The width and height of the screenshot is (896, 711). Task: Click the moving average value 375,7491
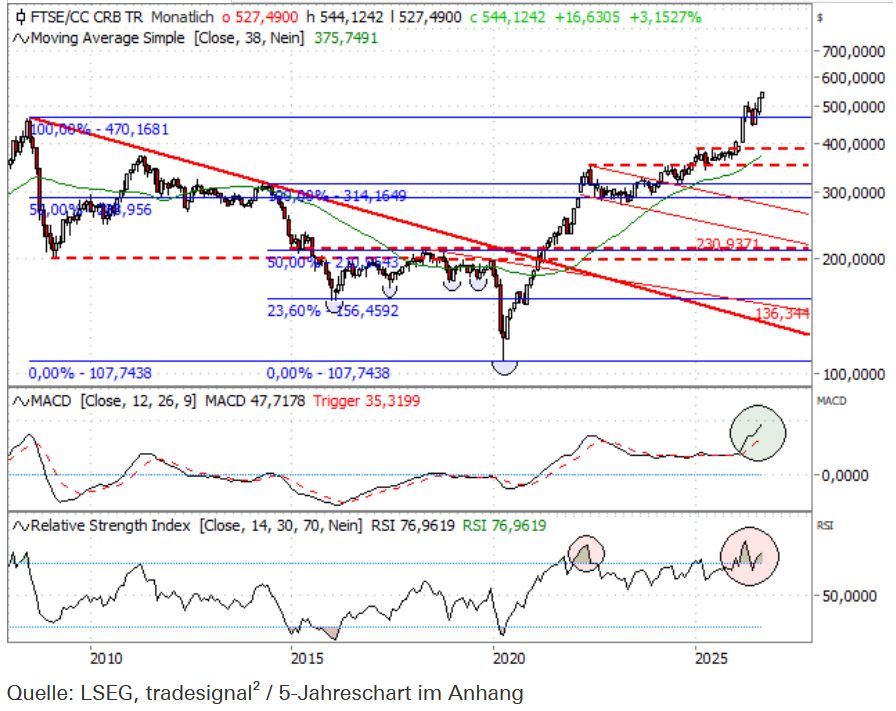(346, 38)
